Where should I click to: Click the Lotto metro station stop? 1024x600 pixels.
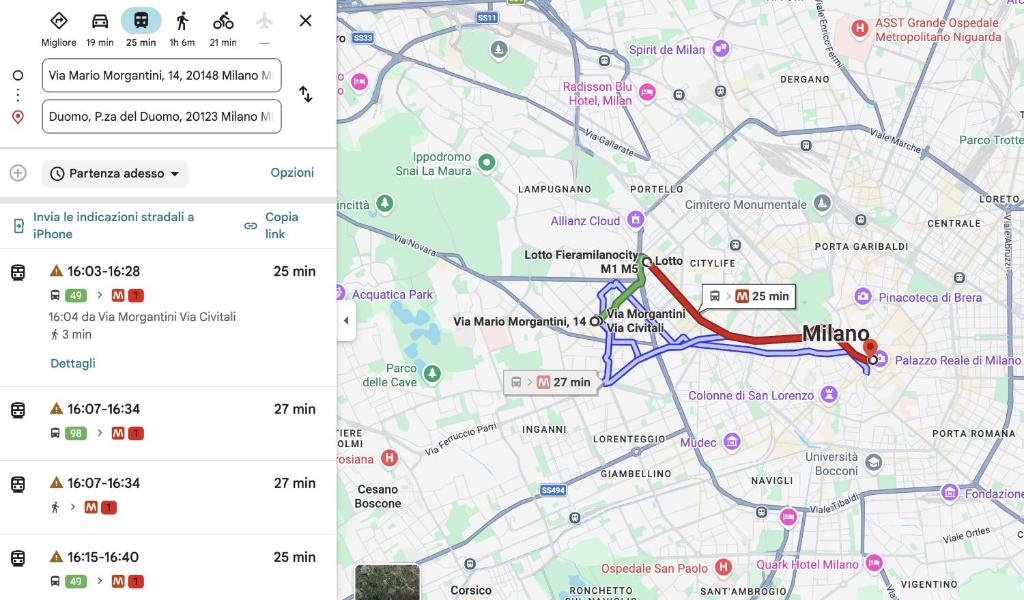[x=647, y=262]
